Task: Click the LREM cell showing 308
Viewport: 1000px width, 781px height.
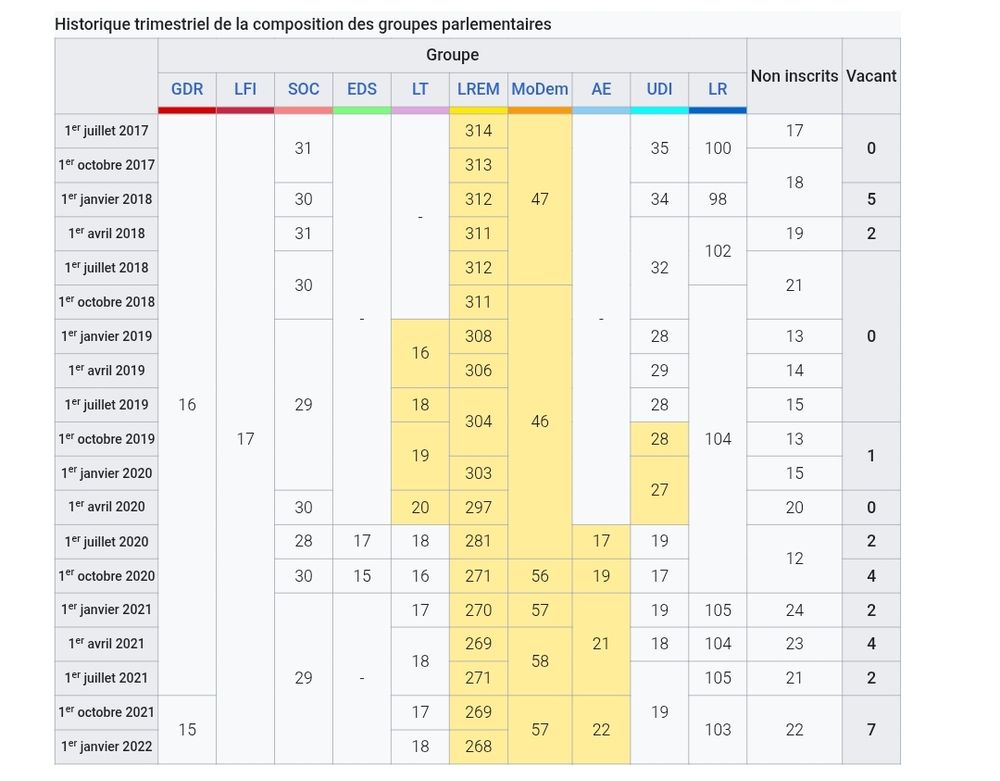Action: pos(478,336)
